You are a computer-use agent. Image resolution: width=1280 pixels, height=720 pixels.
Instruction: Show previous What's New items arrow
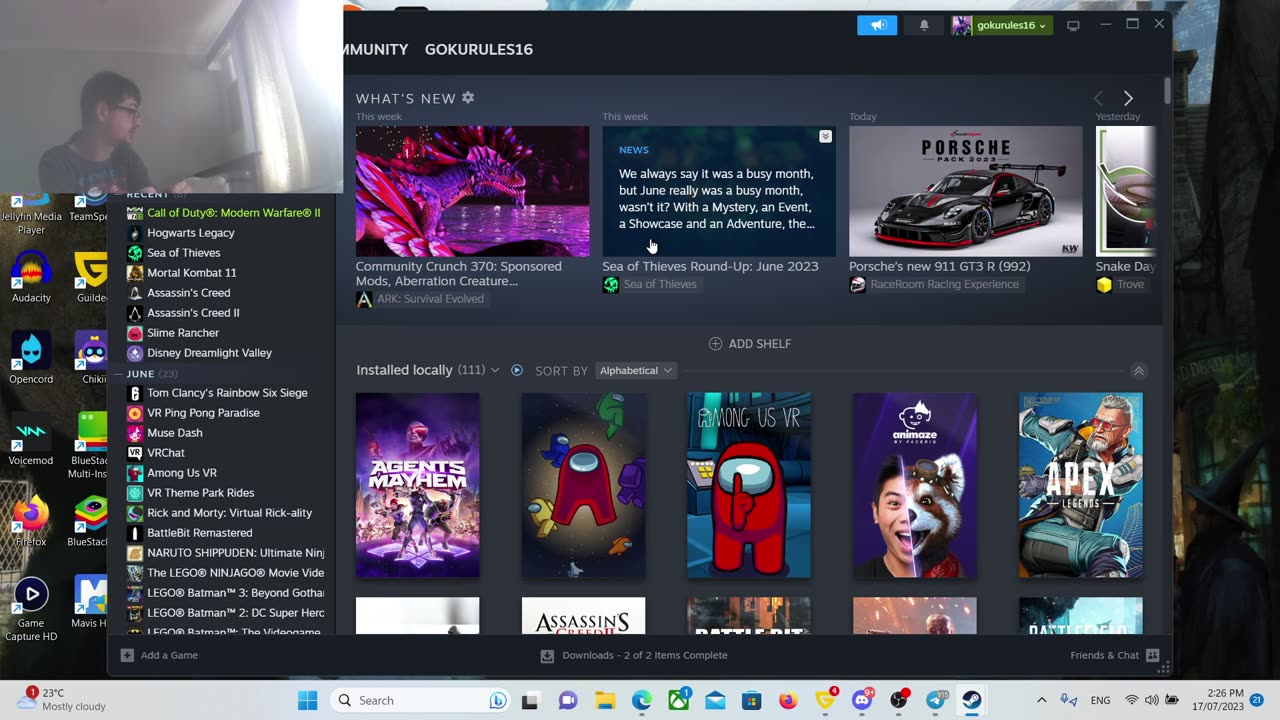click(x=1098, y=98)
